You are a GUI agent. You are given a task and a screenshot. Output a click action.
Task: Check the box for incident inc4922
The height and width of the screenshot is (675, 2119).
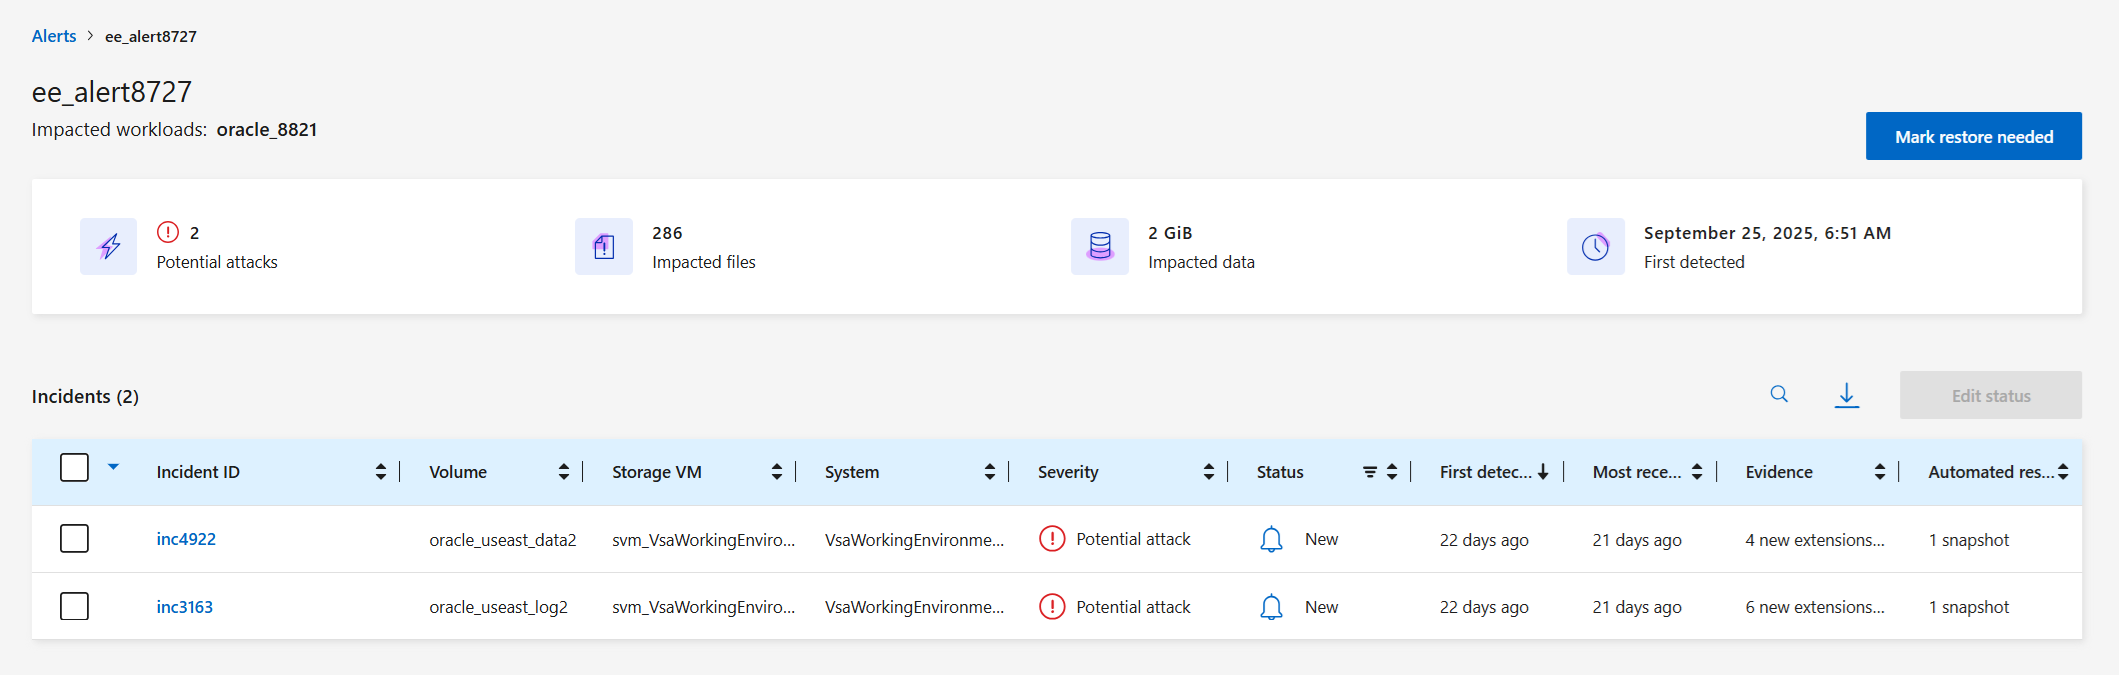click(x=75, y=539)
